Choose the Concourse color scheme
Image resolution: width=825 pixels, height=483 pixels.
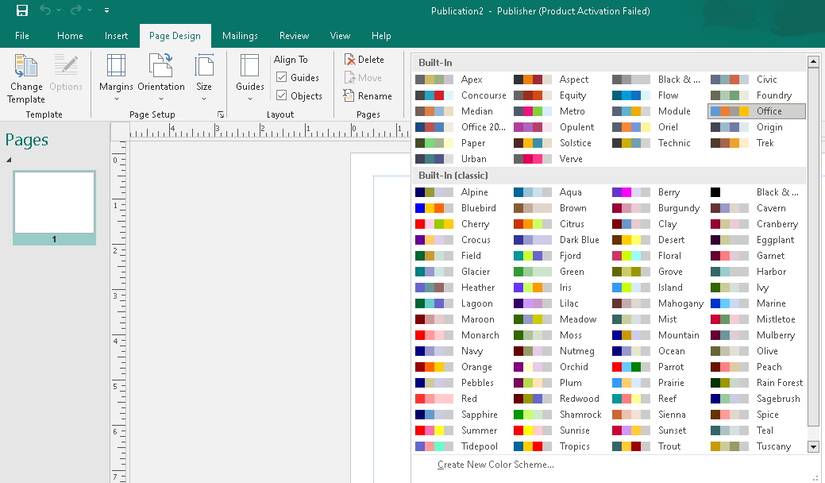458,95
